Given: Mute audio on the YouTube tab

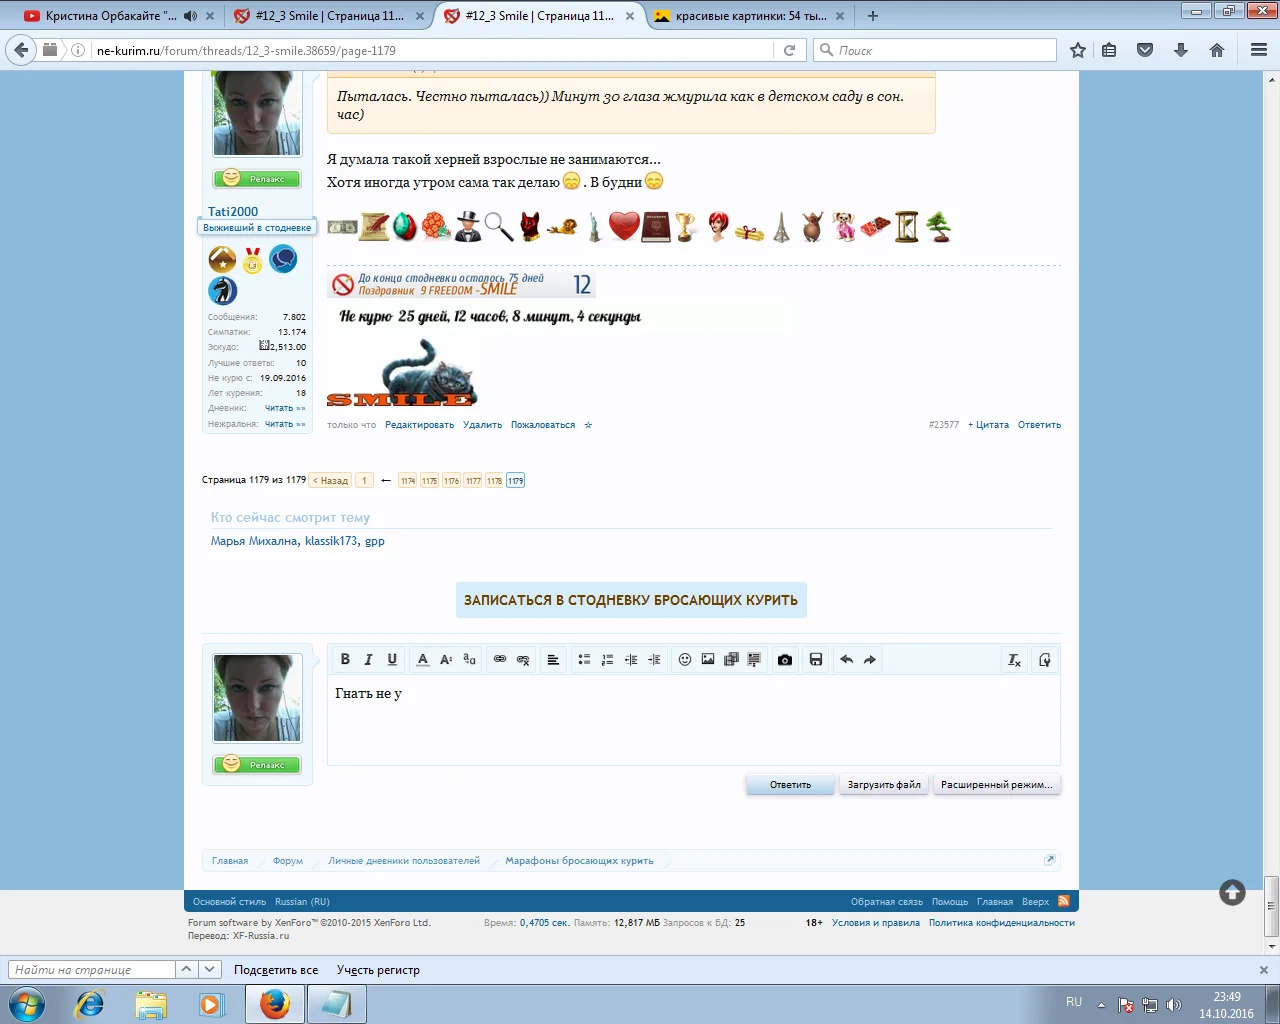Looking at the screenshot, I should coord(190,16).
